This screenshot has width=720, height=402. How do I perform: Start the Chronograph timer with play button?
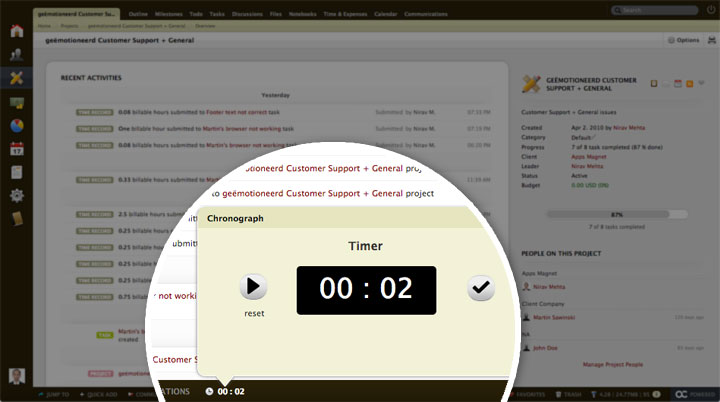pyautogui.click(x=253, y=286)
